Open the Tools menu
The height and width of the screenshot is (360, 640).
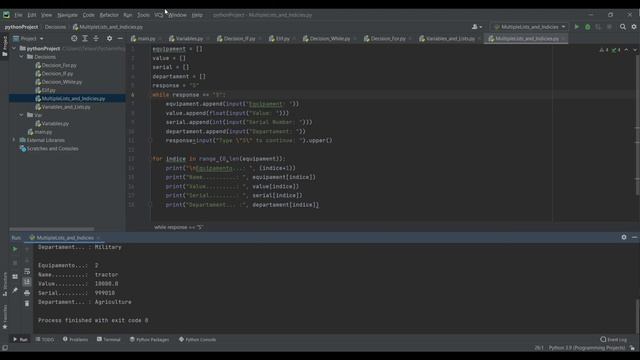[143, 15]
